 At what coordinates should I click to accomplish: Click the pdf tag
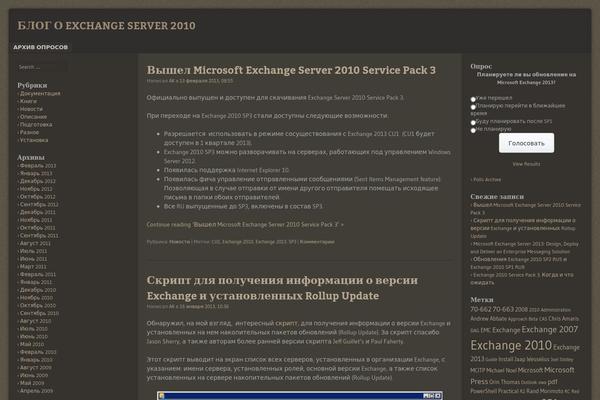coord(552,382)
